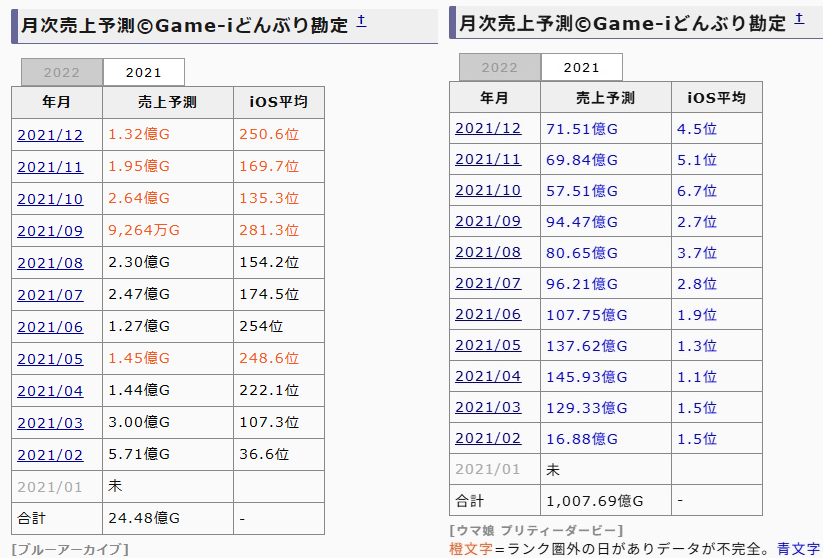Open 2021/02 link in the 16.88億G row

[x=488, y=438]
